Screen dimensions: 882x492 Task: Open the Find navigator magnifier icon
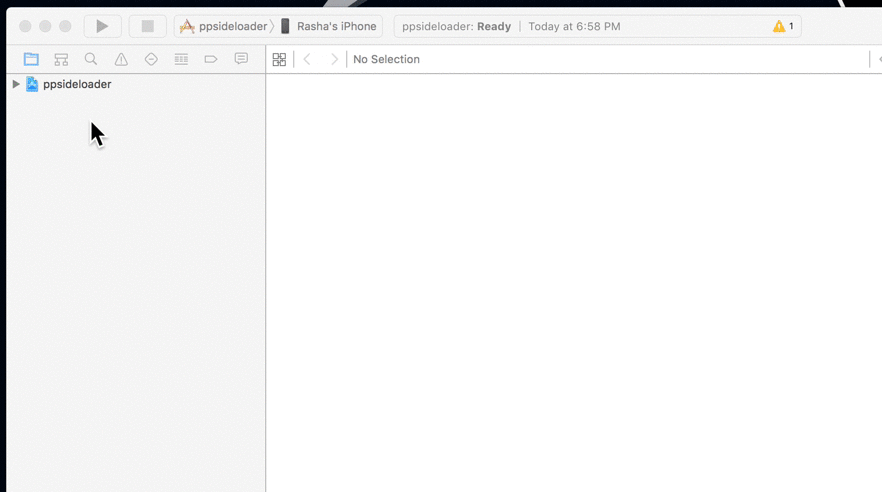point(91,59)
